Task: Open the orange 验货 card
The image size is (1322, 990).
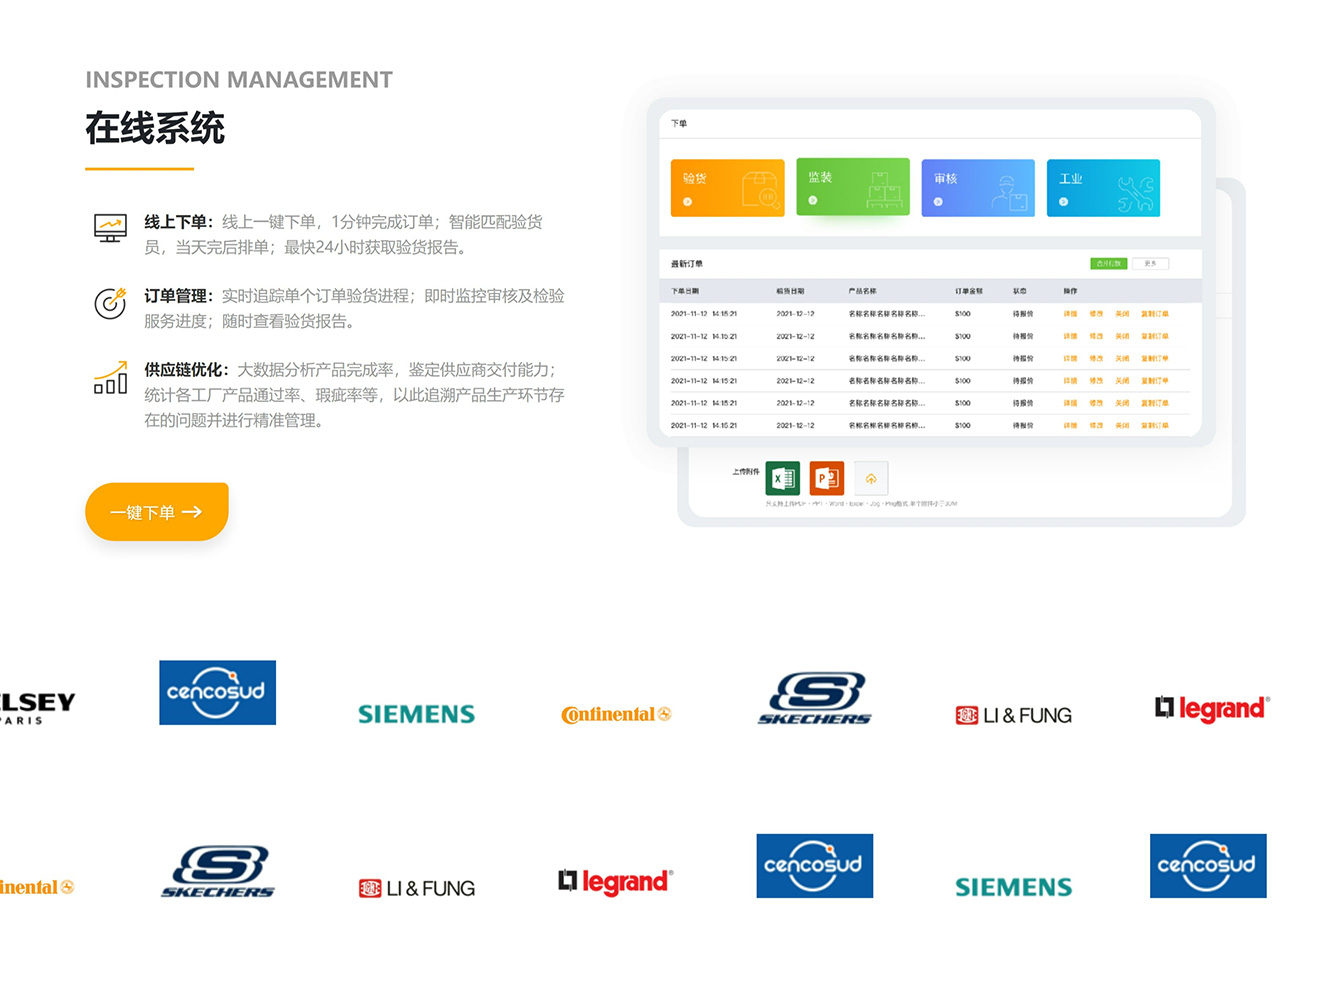Action: pyautogui.click(x=727, y=188)
